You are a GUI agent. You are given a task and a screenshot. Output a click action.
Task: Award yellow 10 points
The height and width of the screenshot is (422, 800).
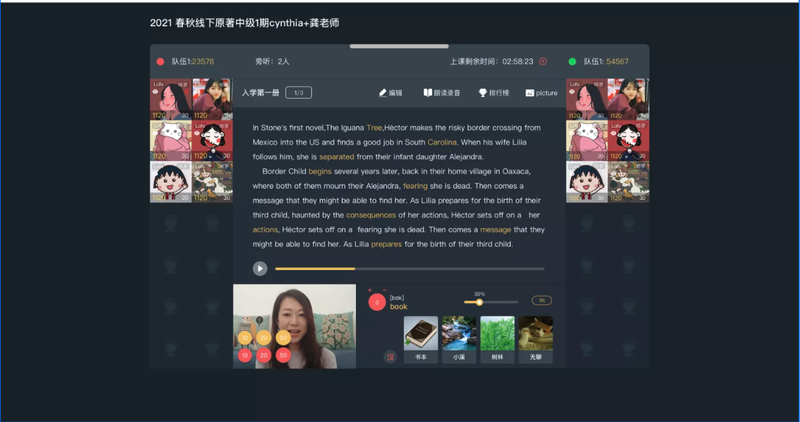coord(245,337)
